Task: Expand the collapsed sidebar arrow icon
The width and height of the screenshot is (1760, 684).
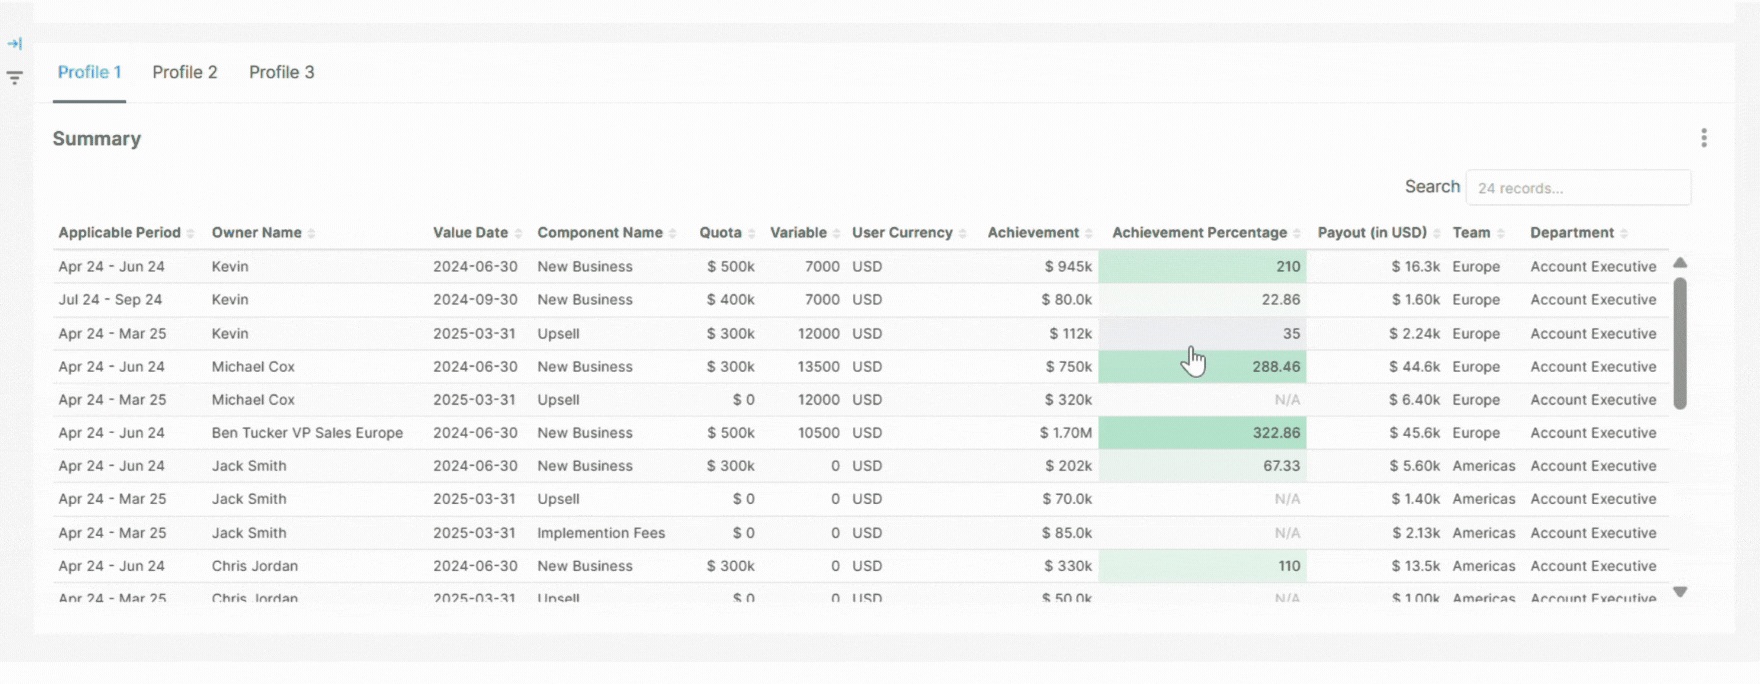Action: pyautogui.click(x=15, y=44)
